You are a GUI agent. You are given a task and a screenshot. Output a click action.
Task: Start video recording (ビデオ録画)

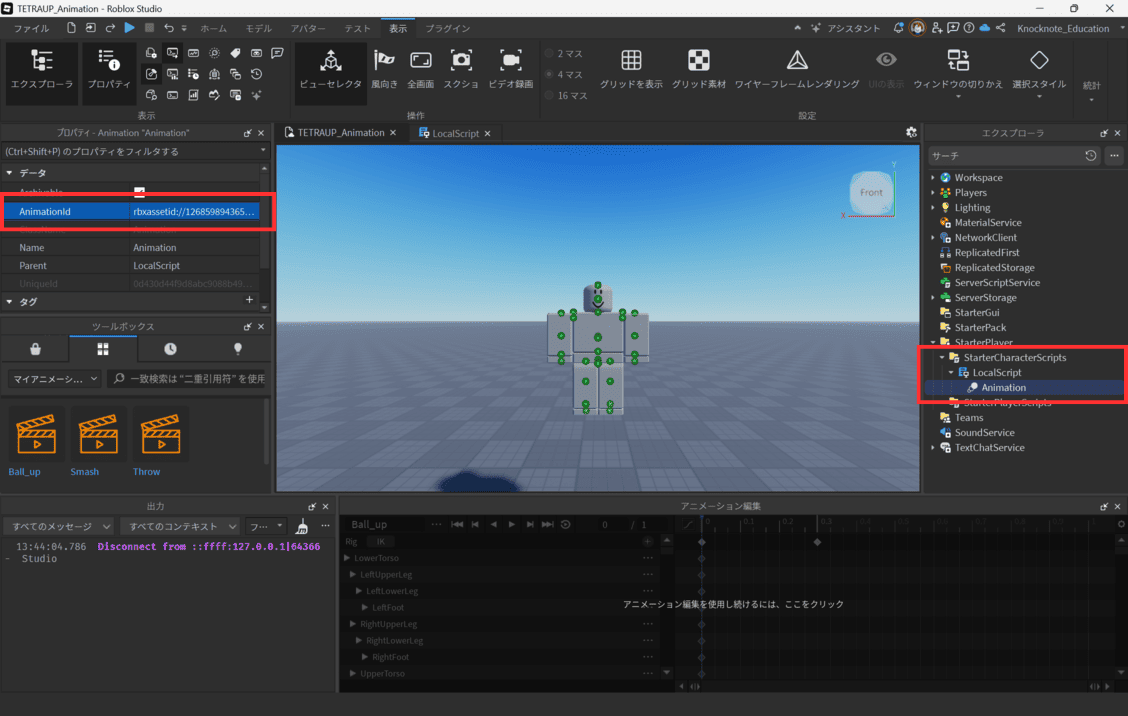pyautogui.click(x=511, y=70)
